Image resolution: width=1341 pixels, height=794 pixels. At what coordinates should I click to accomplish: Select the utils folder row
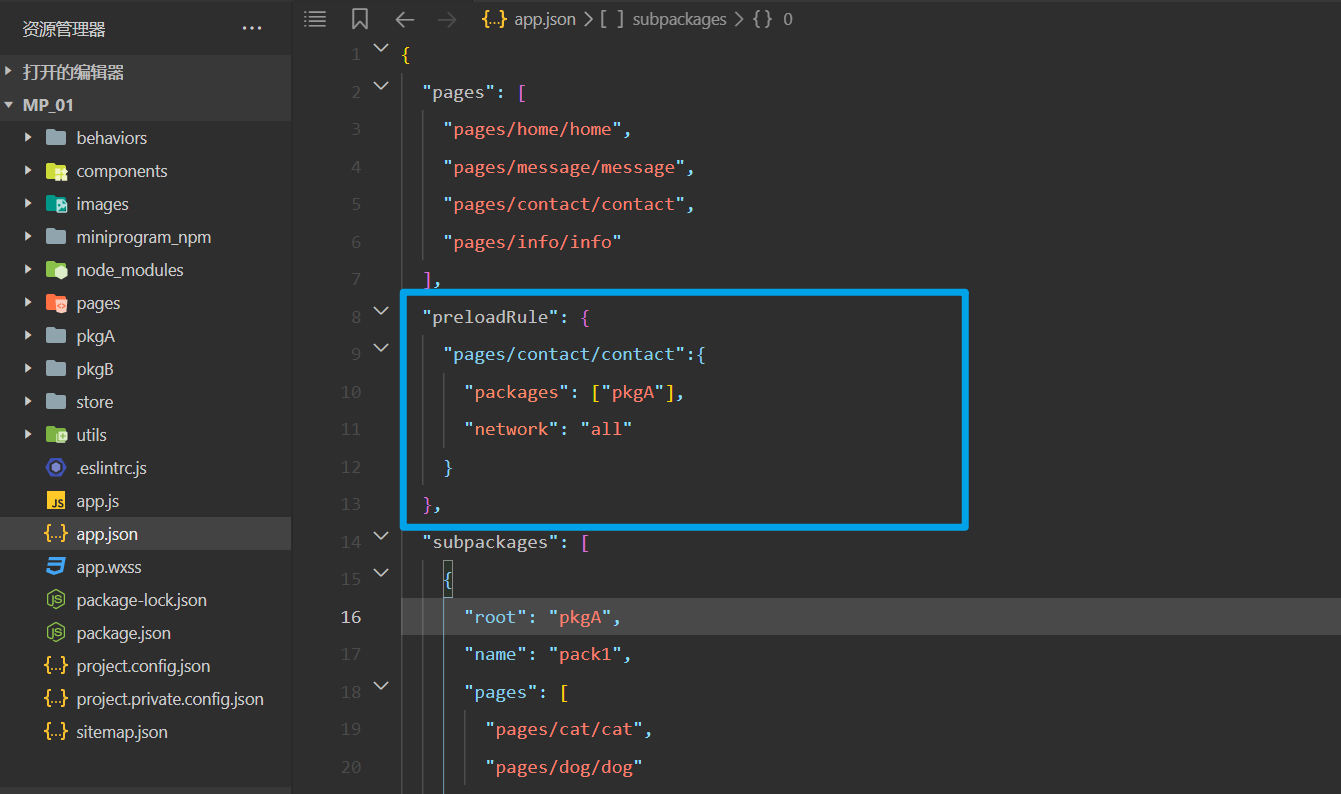145,435
